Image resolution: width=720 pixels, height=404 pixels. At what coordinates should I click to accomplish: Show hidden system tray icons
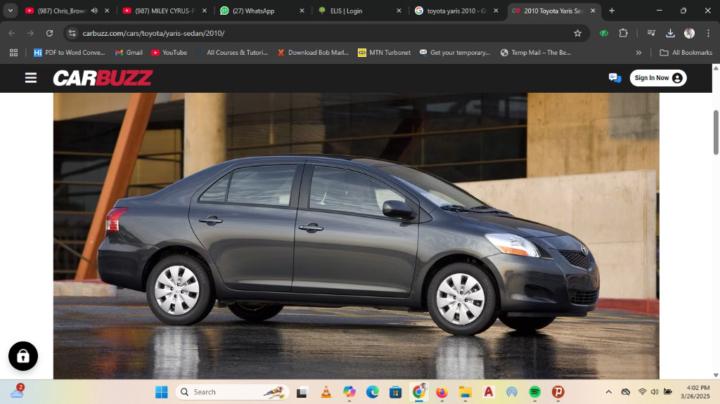(x=608, y=392)
